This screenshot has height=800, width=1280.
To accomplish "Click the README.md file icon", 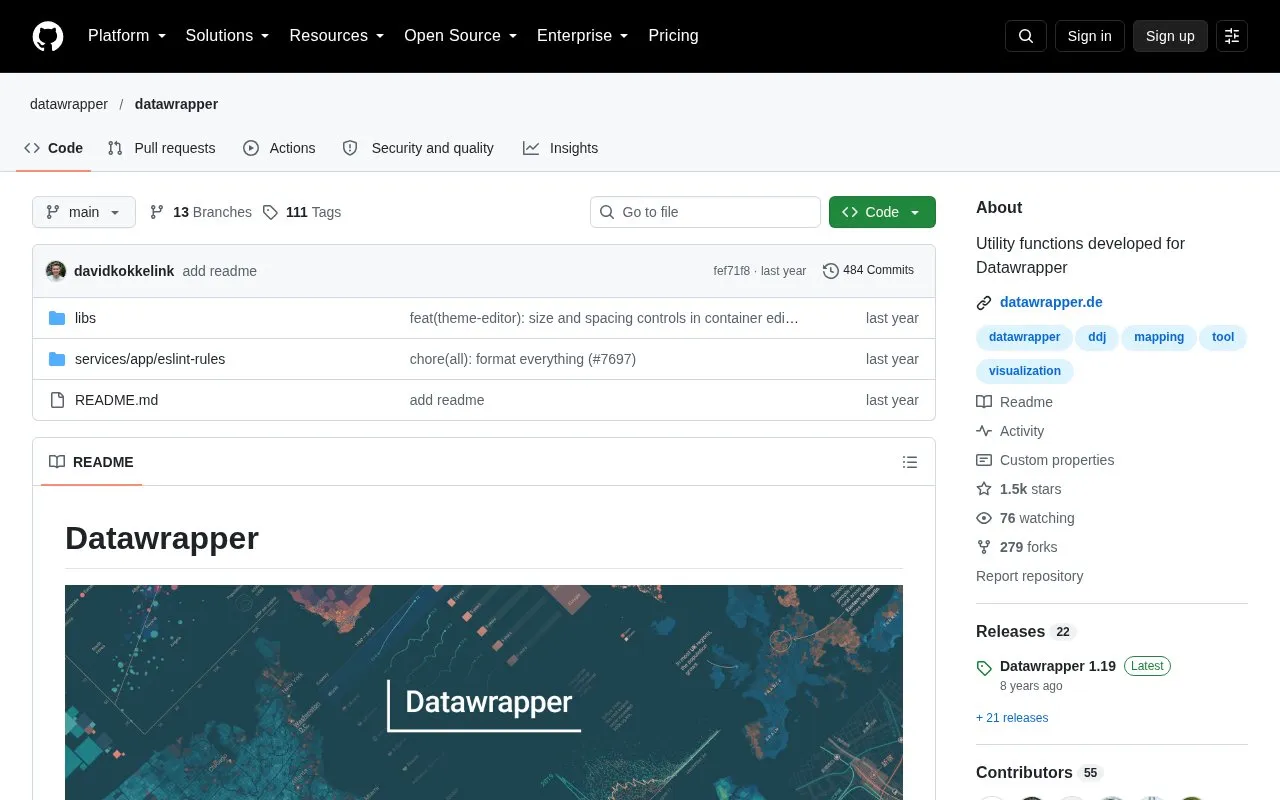I will (x=57, y=400).
